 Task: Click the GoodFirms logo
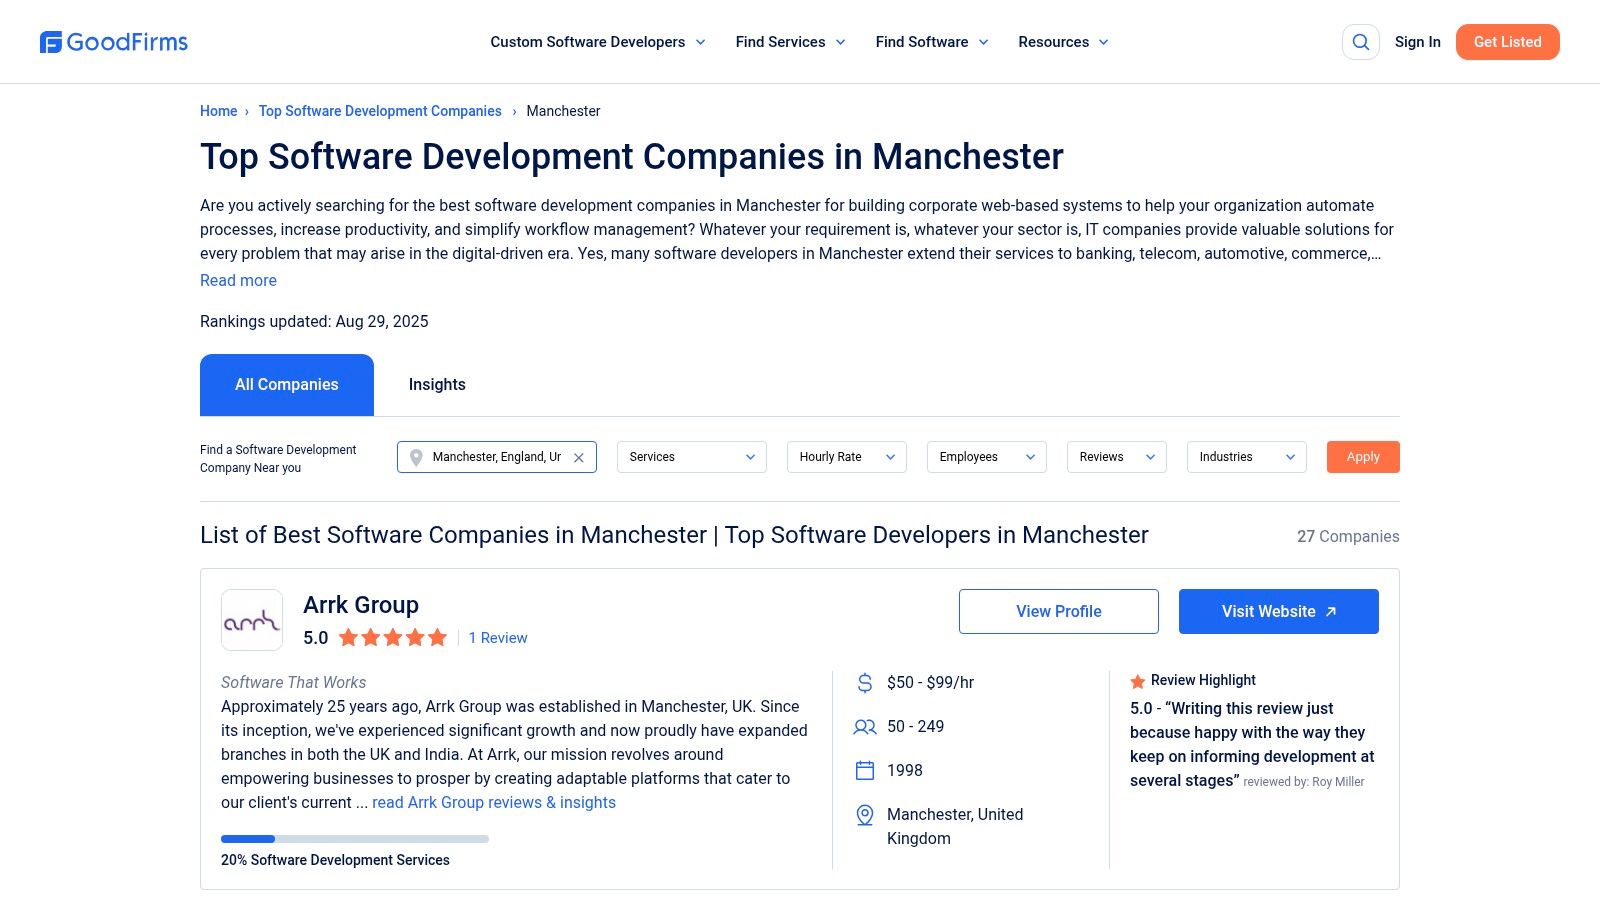pyautogui.click(x=113, y=42)
